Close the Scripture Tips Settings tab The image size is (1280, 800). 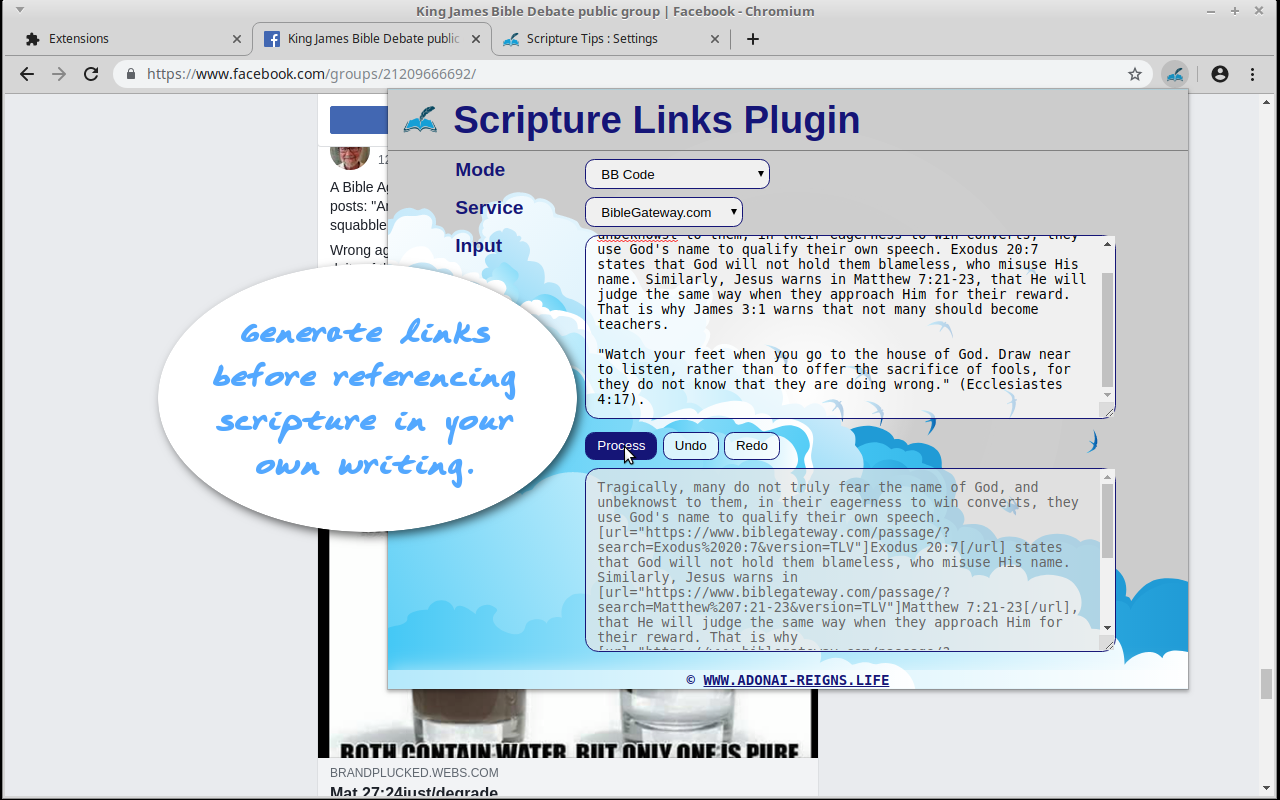(x=715, y=39)
